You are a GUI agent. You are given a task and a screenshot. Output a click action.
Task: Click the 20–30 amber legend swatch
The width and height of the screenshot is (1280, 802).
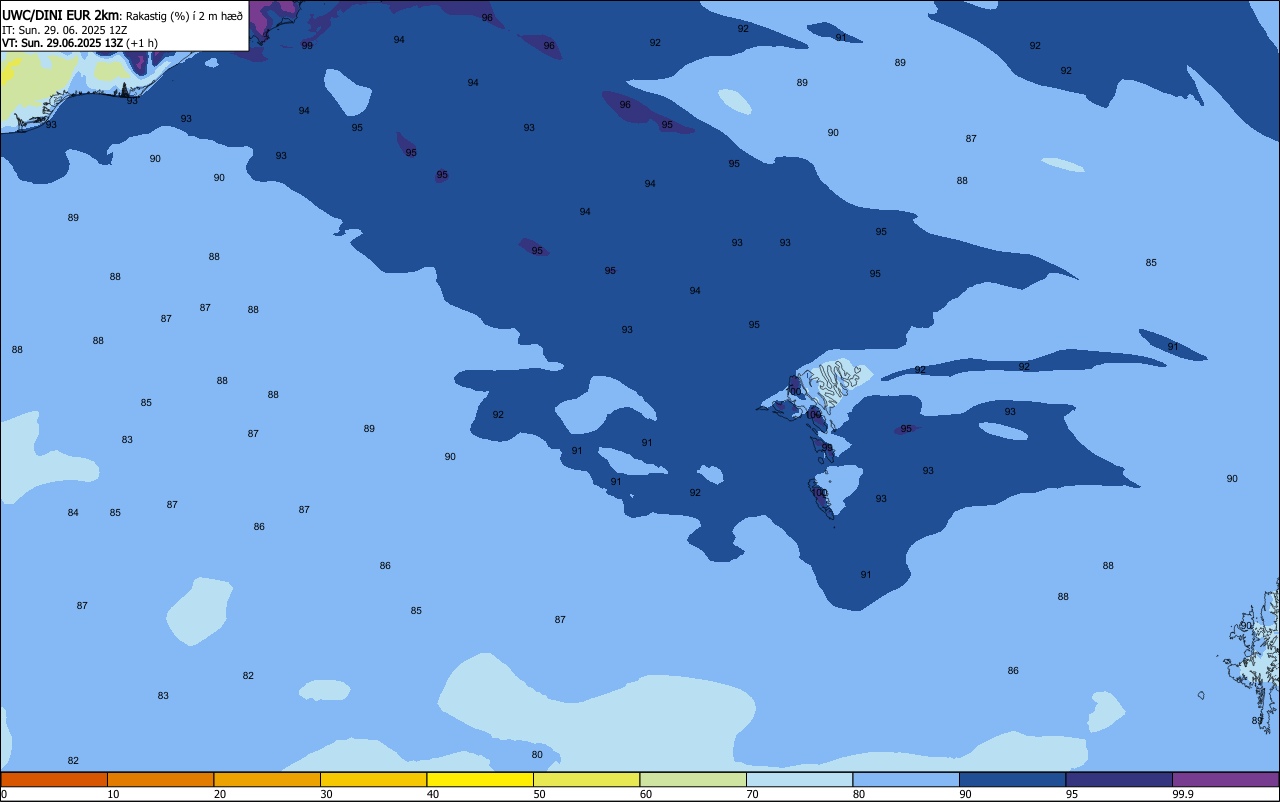click(267, 779)
